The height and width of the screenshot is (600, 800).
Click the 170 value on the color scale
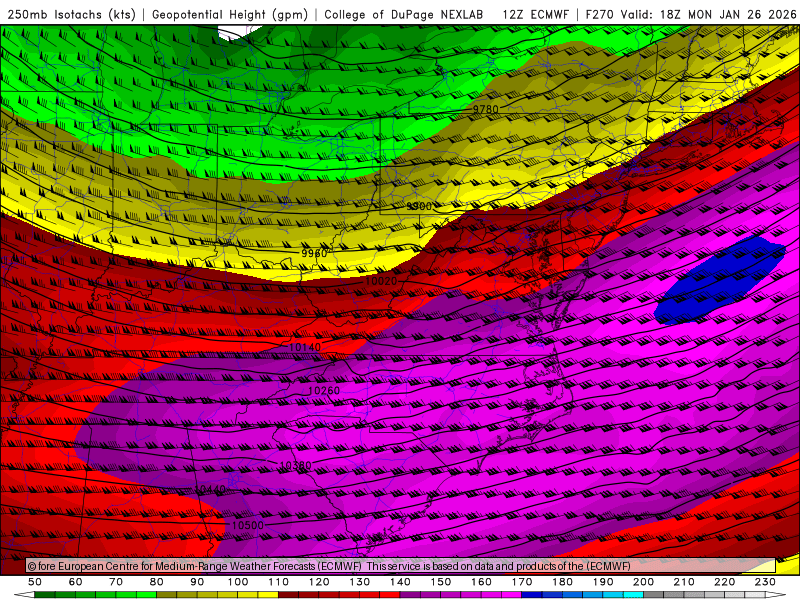pos(522,582)
